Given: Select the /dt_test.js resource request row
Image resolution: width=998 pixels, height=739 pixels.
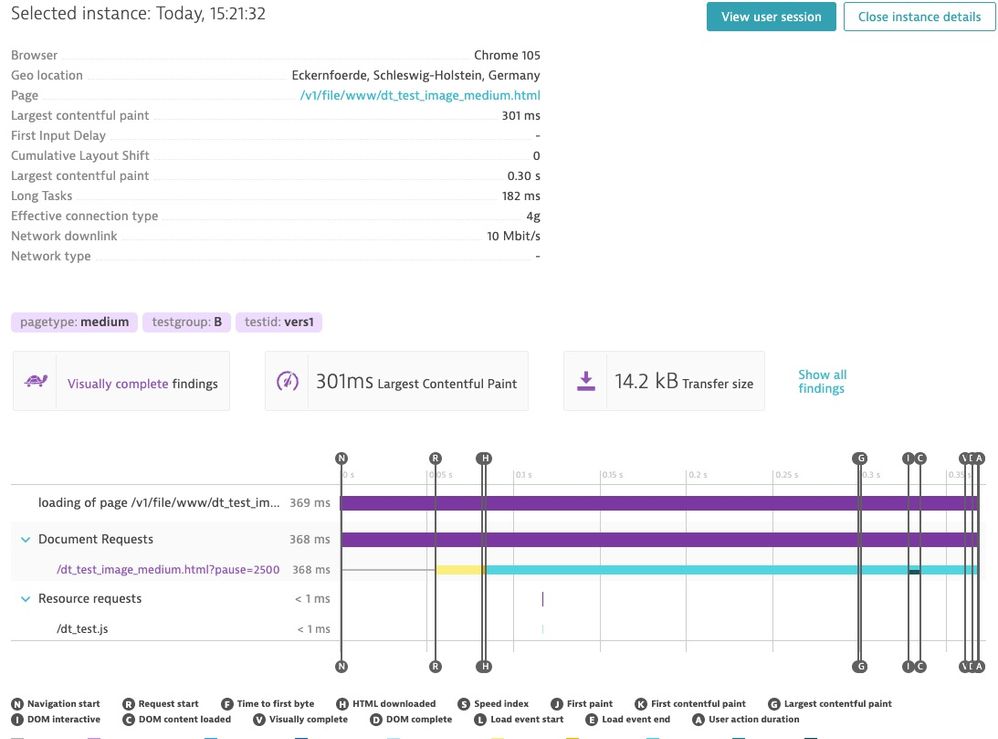Looking at the screenshot, I should click(x=83, y=630).
